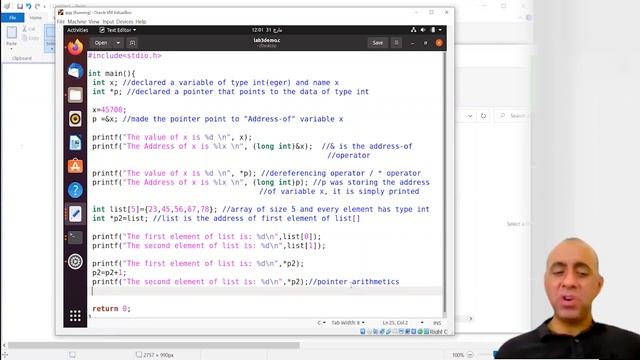Click the Paint quick-access save icon
The image size is (640, 360).
[x=20, y=6]
